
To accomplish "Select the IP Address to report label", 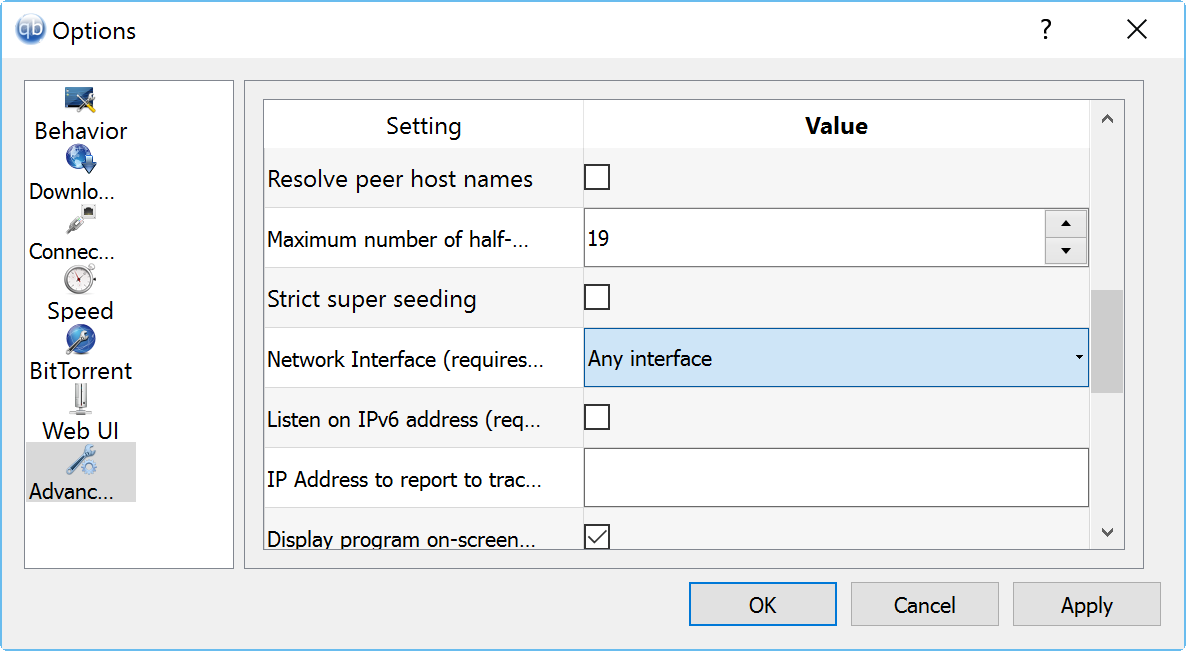I will [404, 479].
